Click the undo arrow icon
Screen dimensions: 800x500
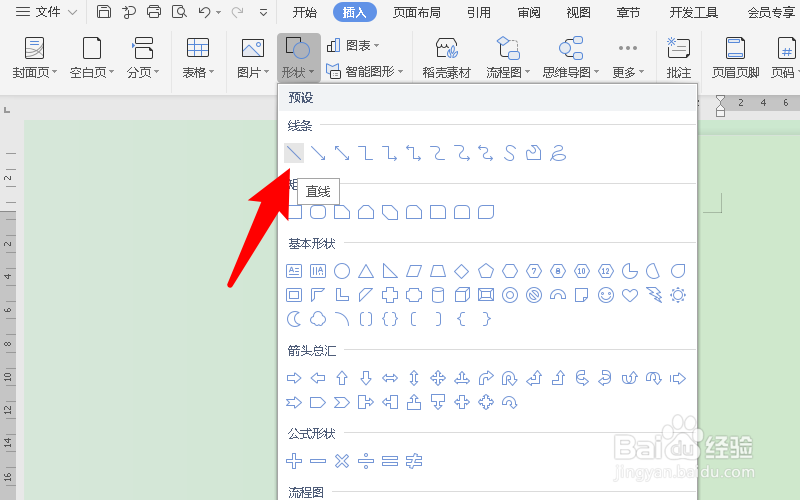(x=205, y=12)
